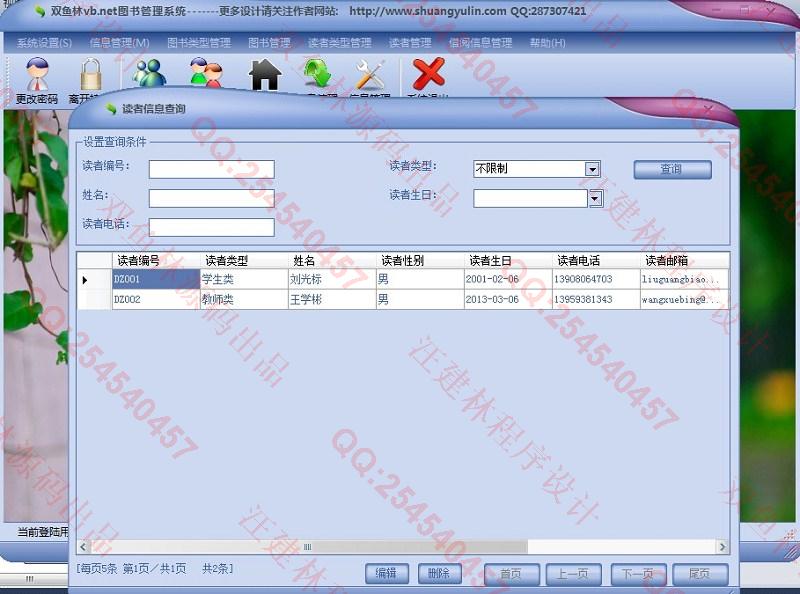Select the DZ002 reader ID cell
This screenshot has width=800, height=594.
pyautogui.click(x=156, y=300)
